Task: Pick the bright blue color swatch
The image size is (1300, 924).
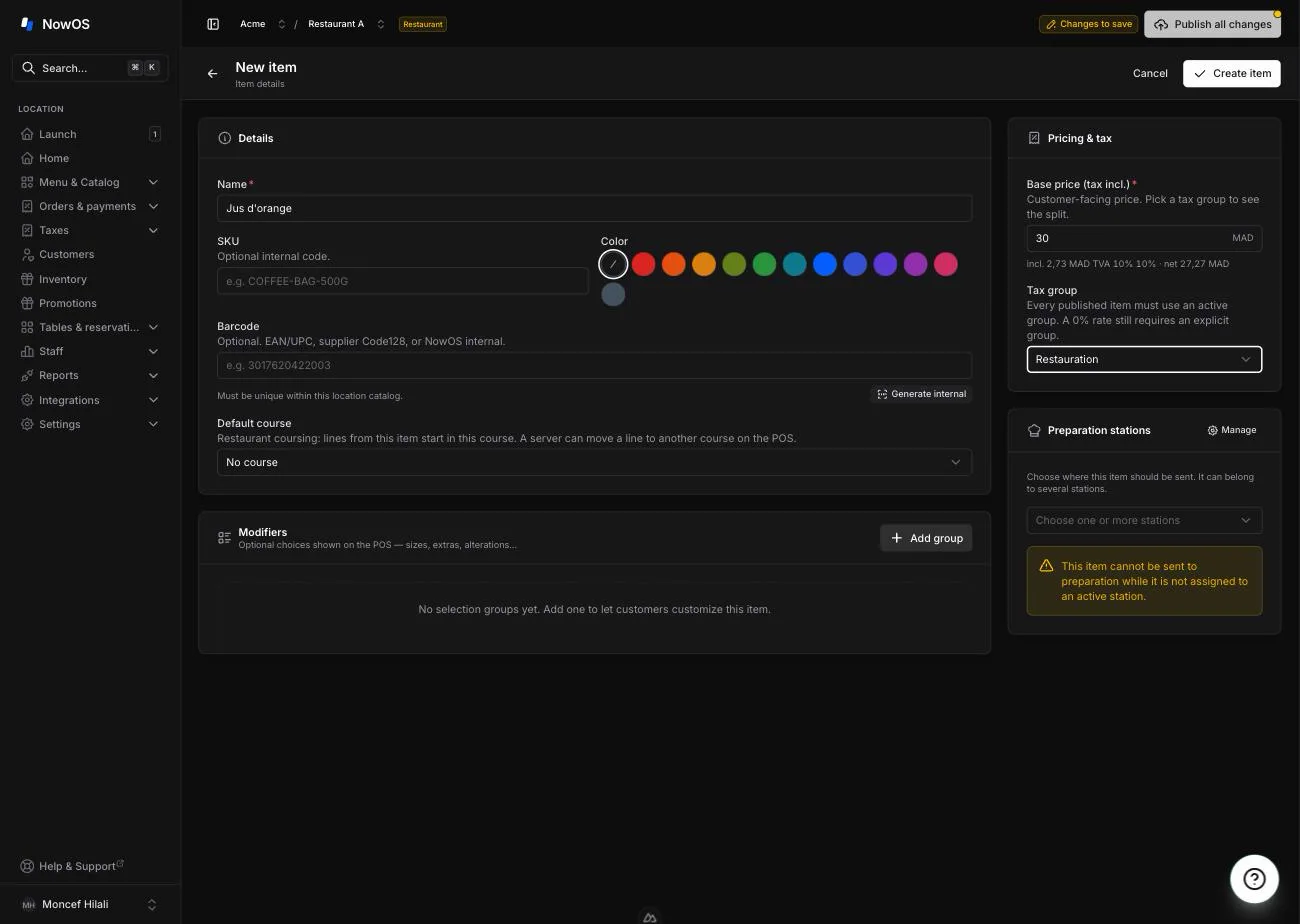Action: [x=825, y=264]
